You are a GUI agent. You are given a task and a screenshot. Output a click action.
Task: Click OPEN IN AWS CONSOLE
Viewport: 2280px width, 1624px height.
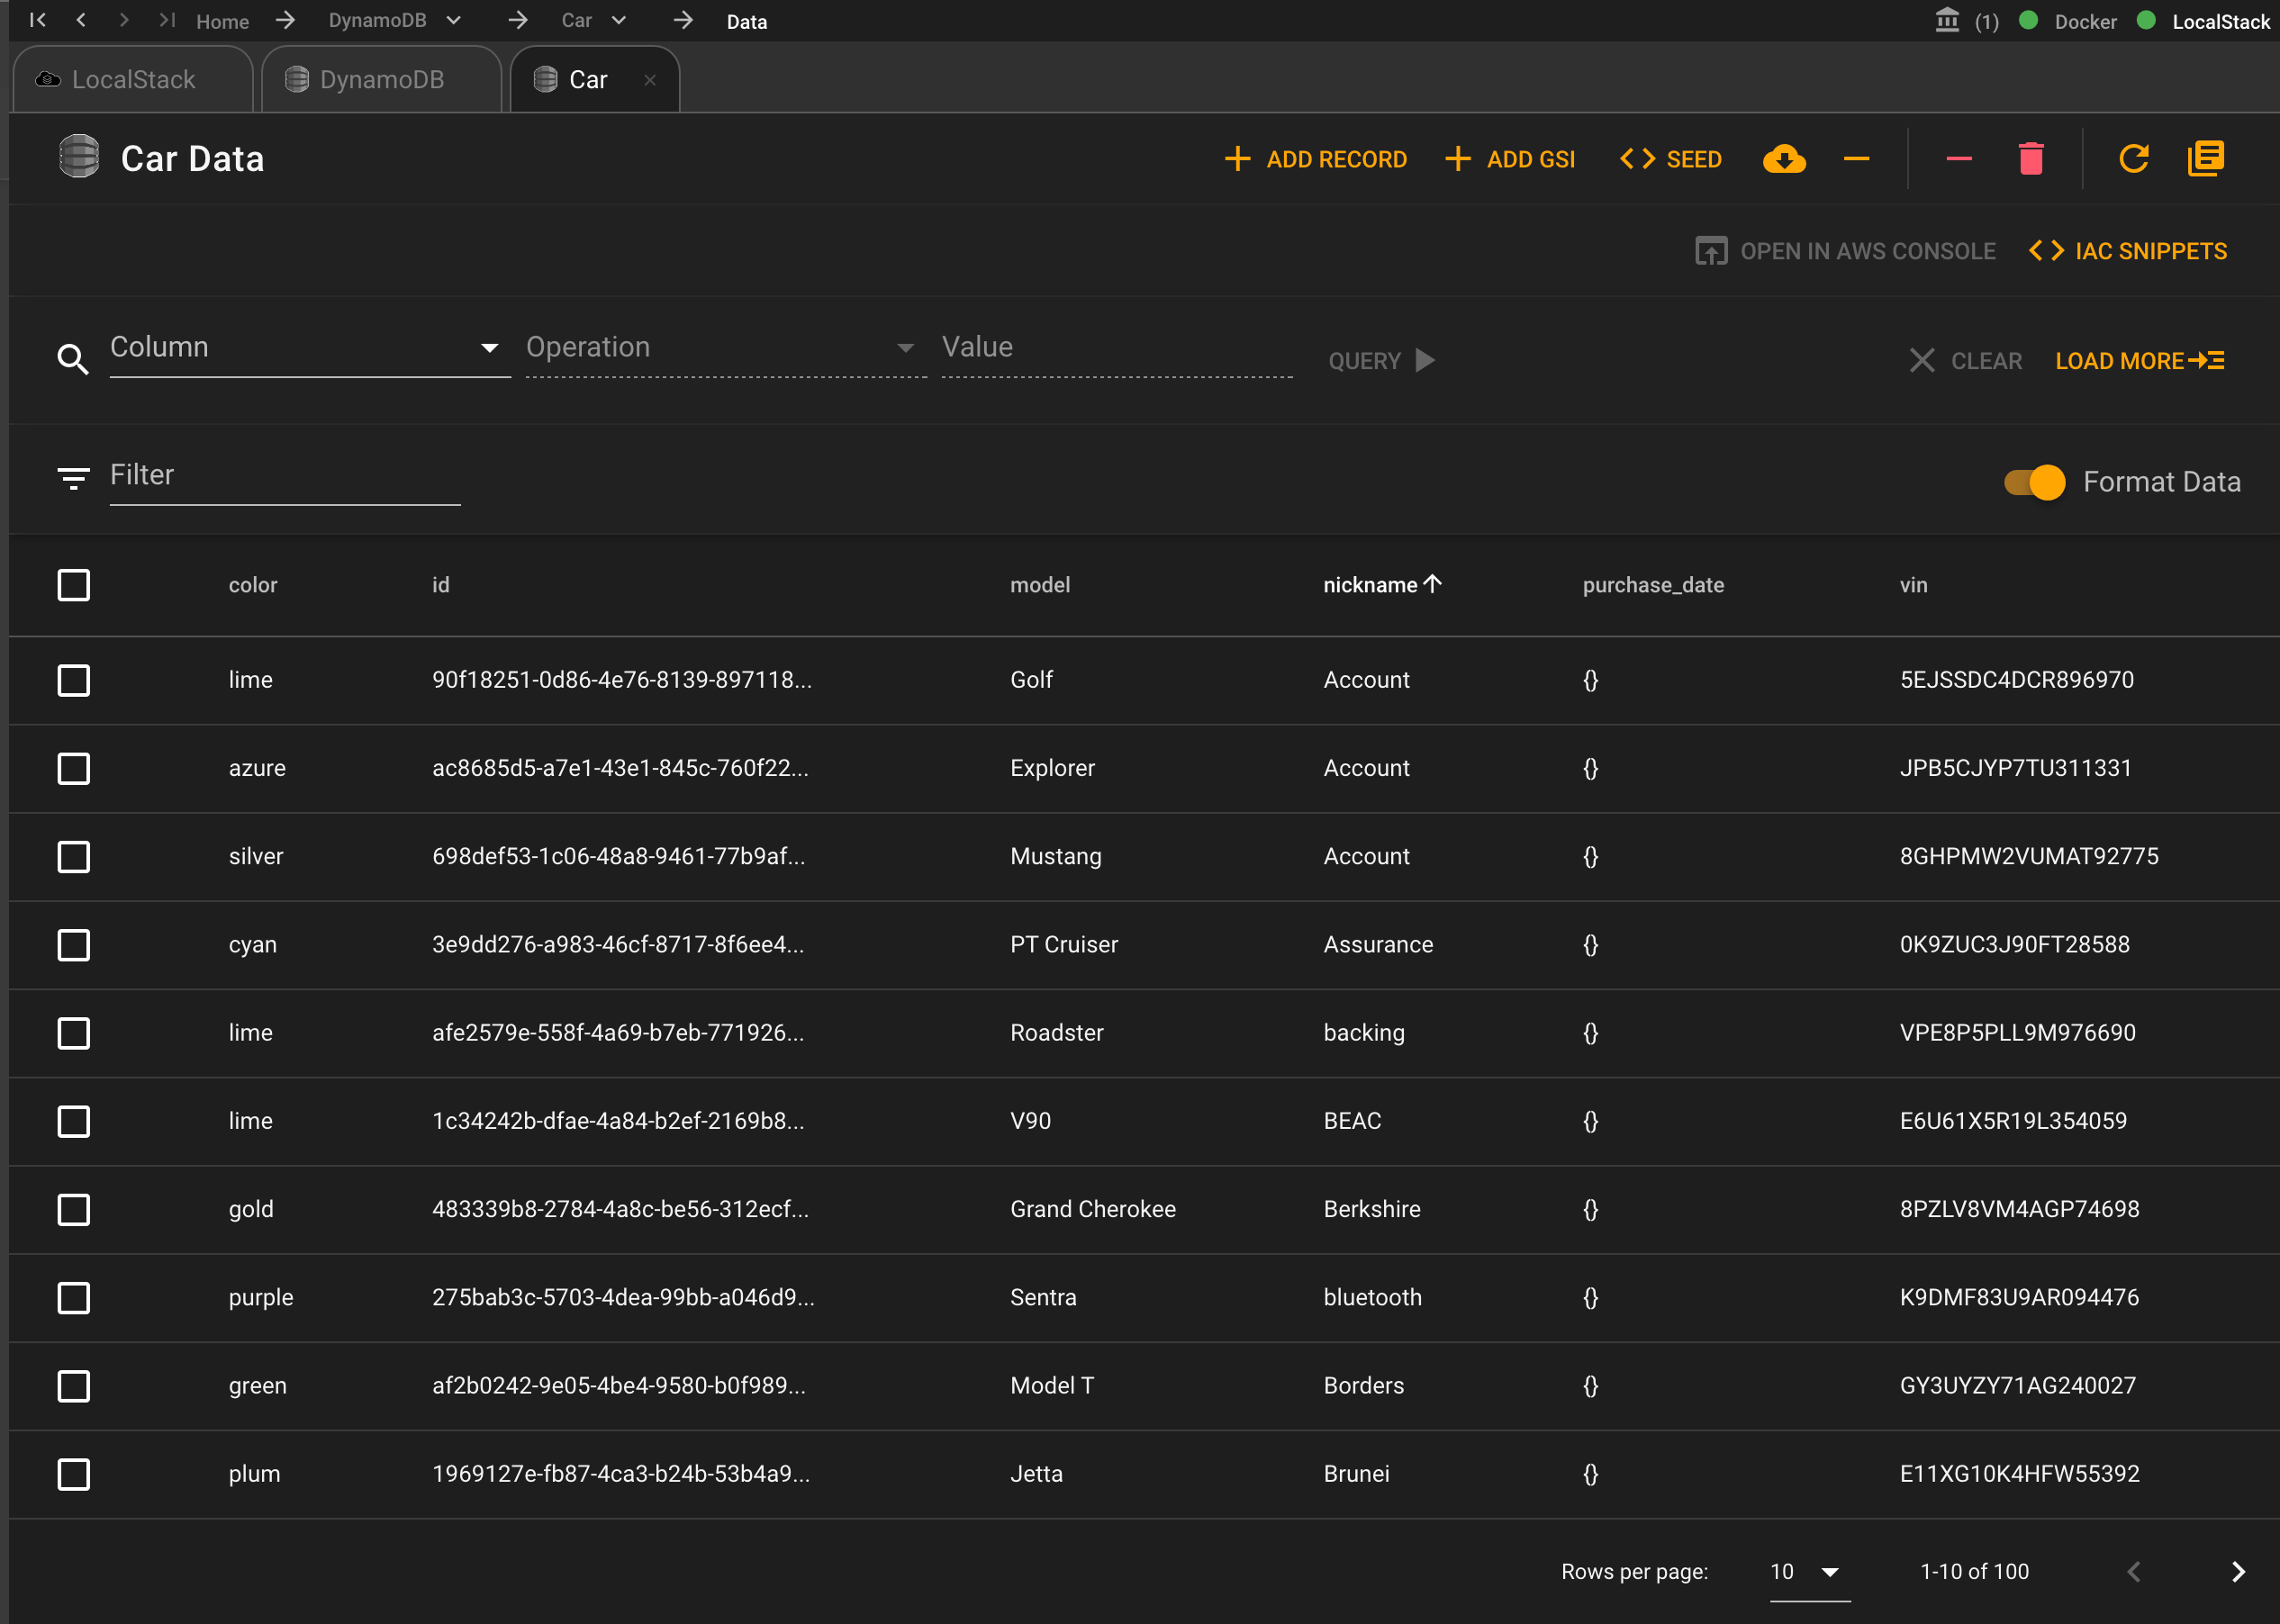pos(1845,251)
